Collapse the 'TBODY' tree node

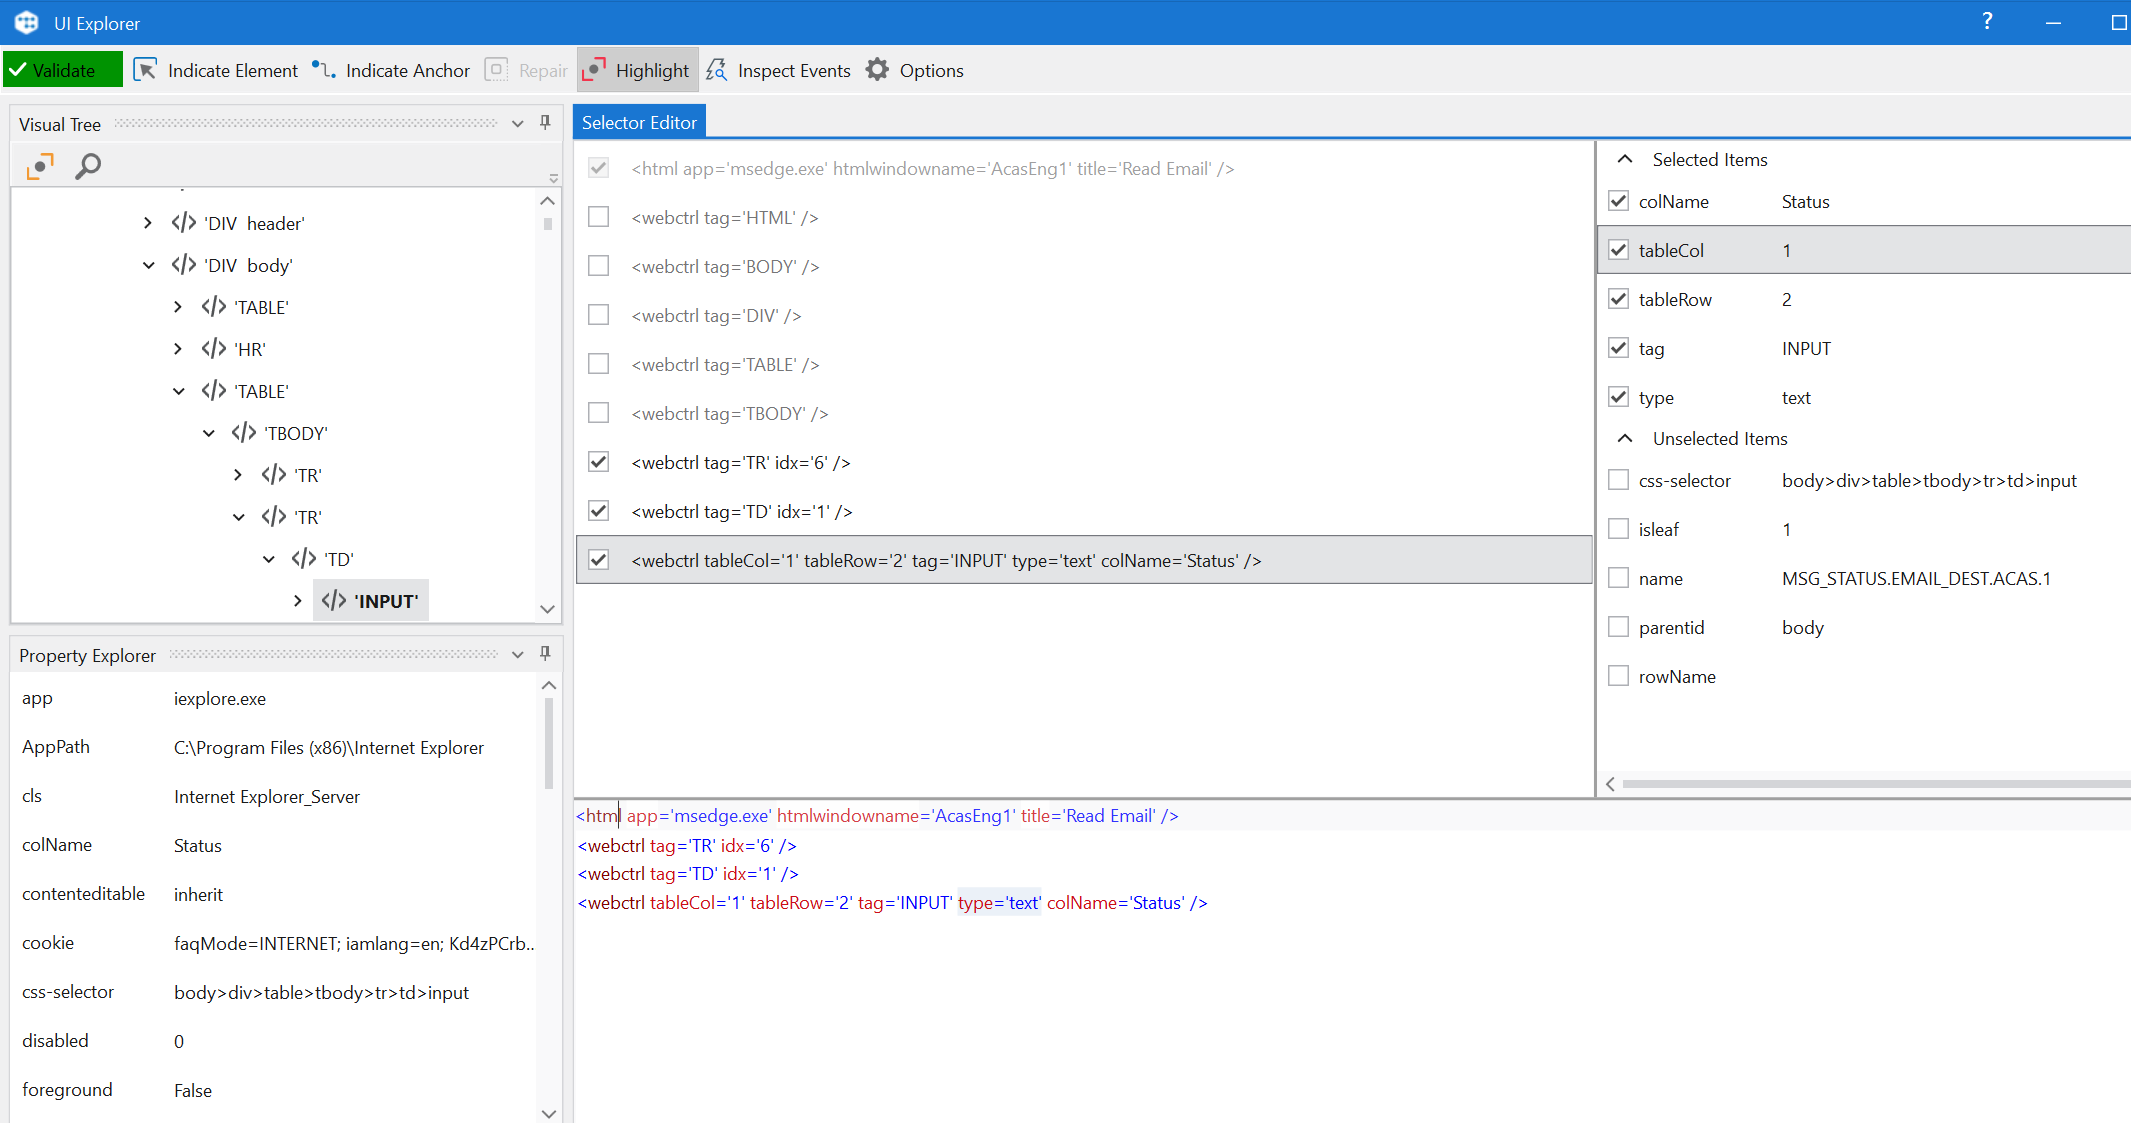[x=208, y=433]
